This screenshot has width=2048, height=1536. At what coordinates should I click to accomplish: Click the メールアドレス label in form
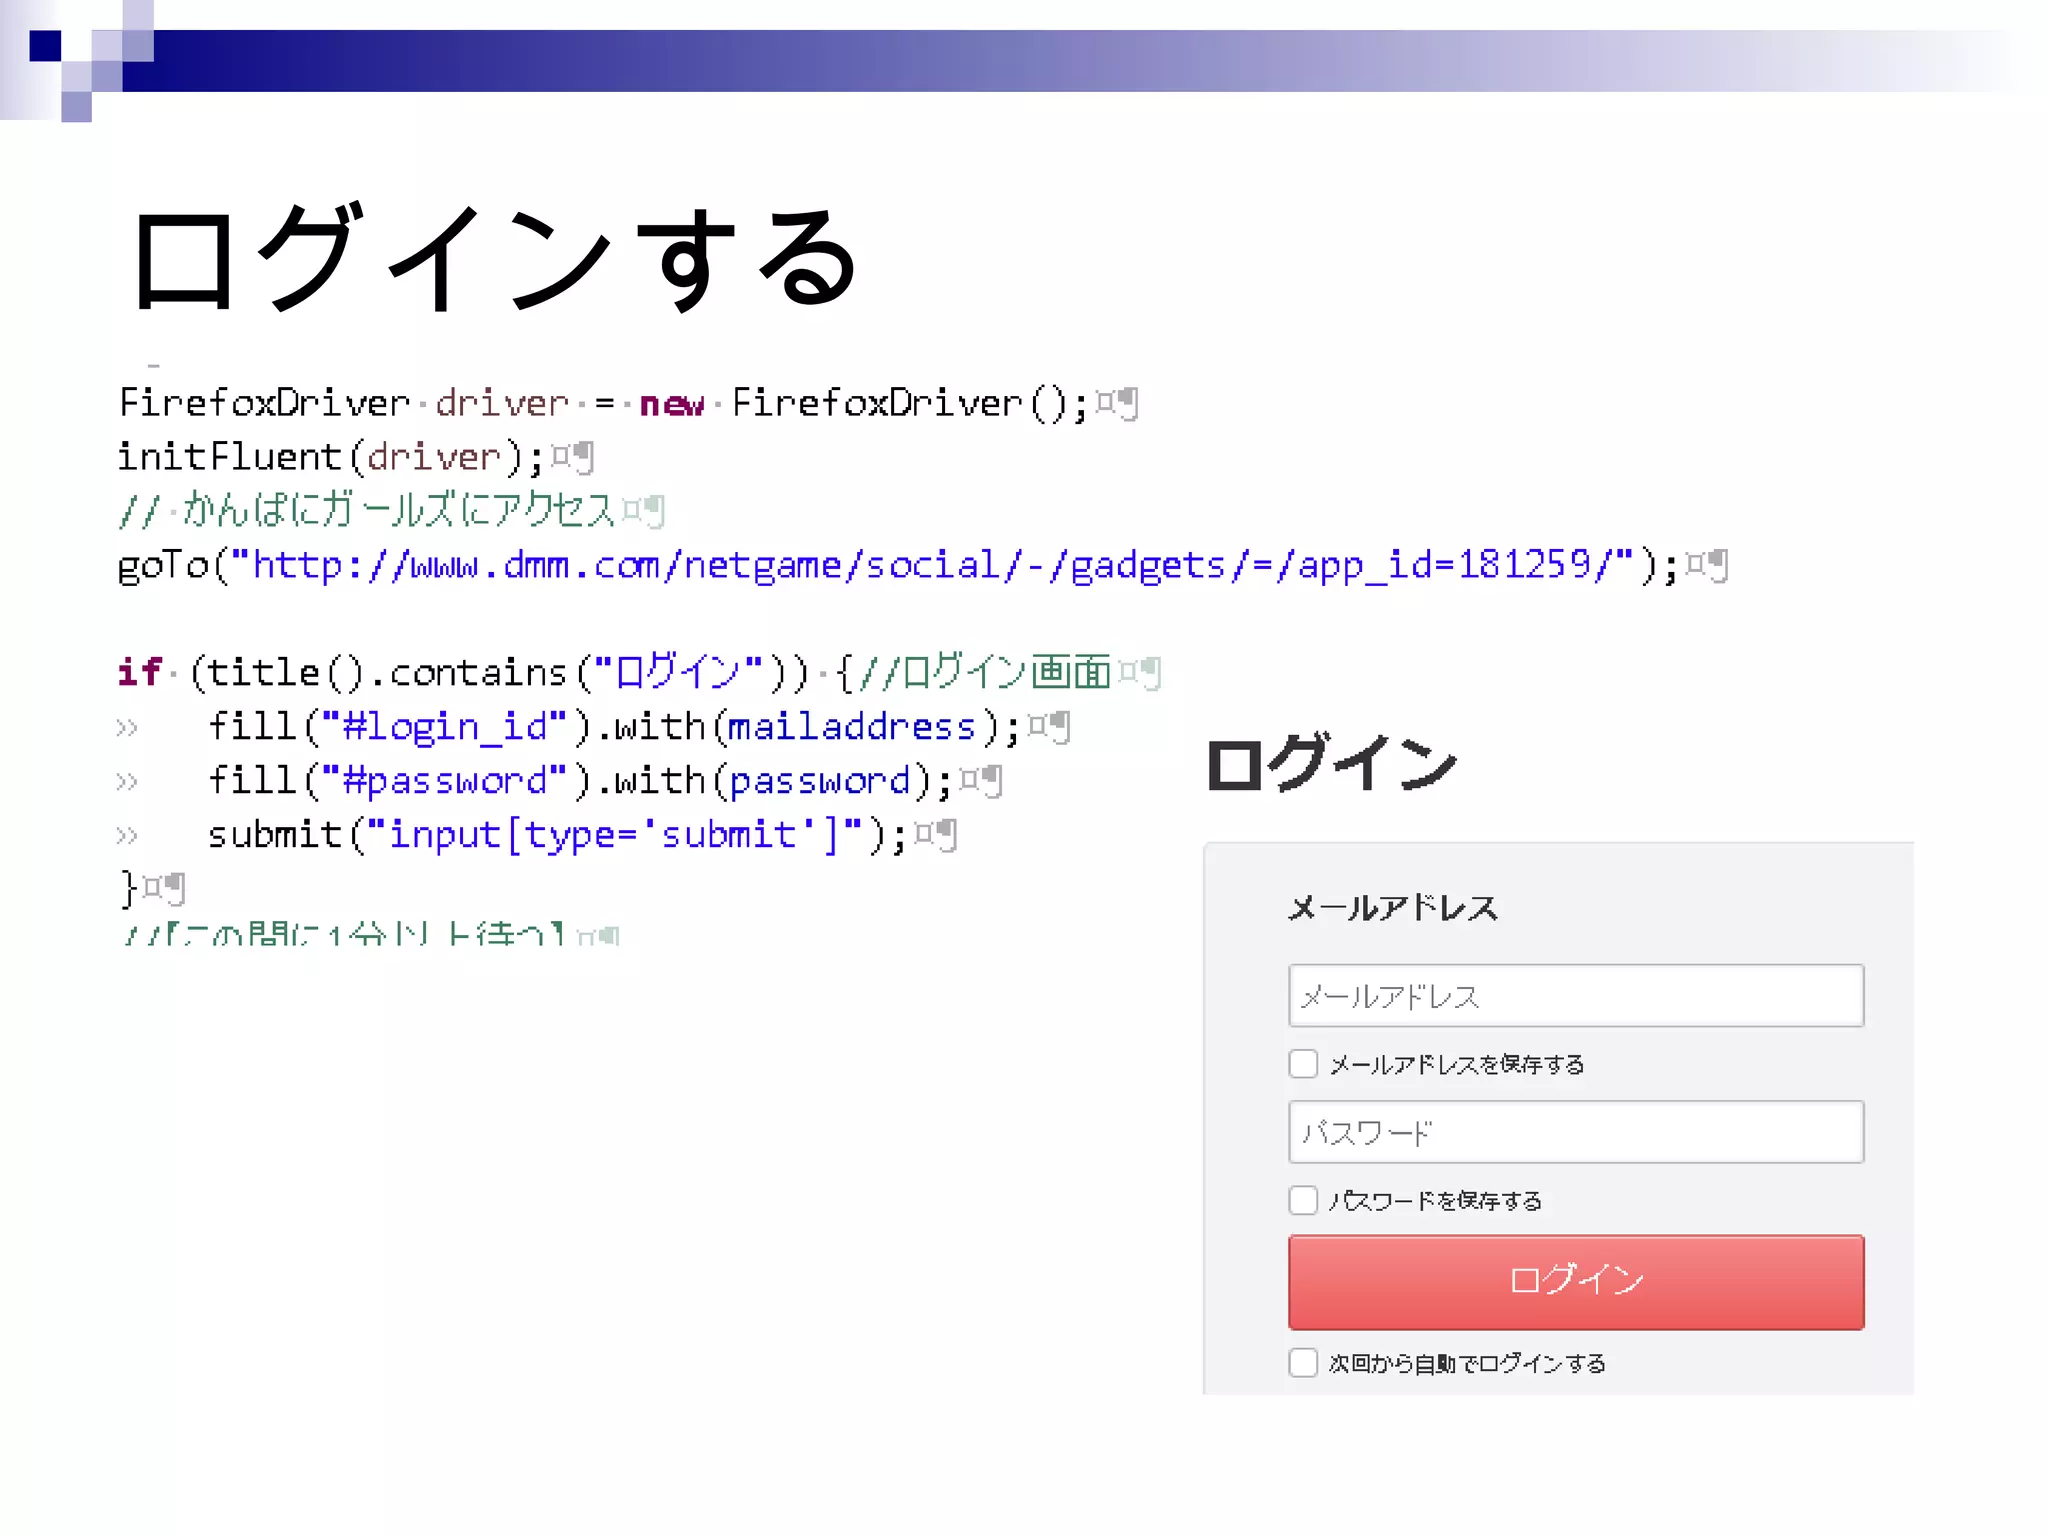[x=1393, y=908]
